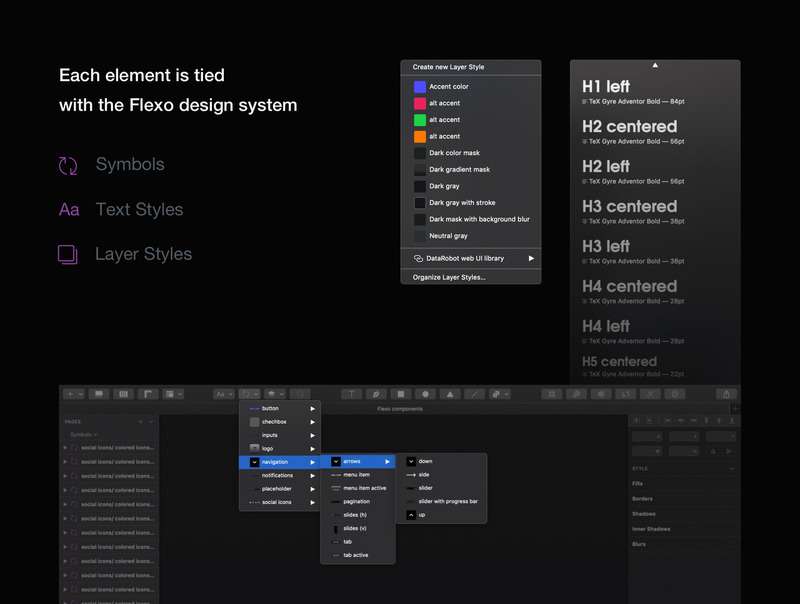The width and height of the screenshot is (800, 604).
Task: Select 'pagination' from the navigation submenu
Action: point(356,501)
